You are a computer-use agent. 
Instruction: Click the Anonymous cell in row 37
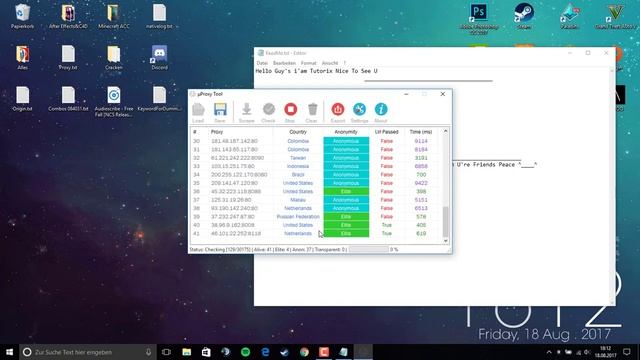pos(346,200)
